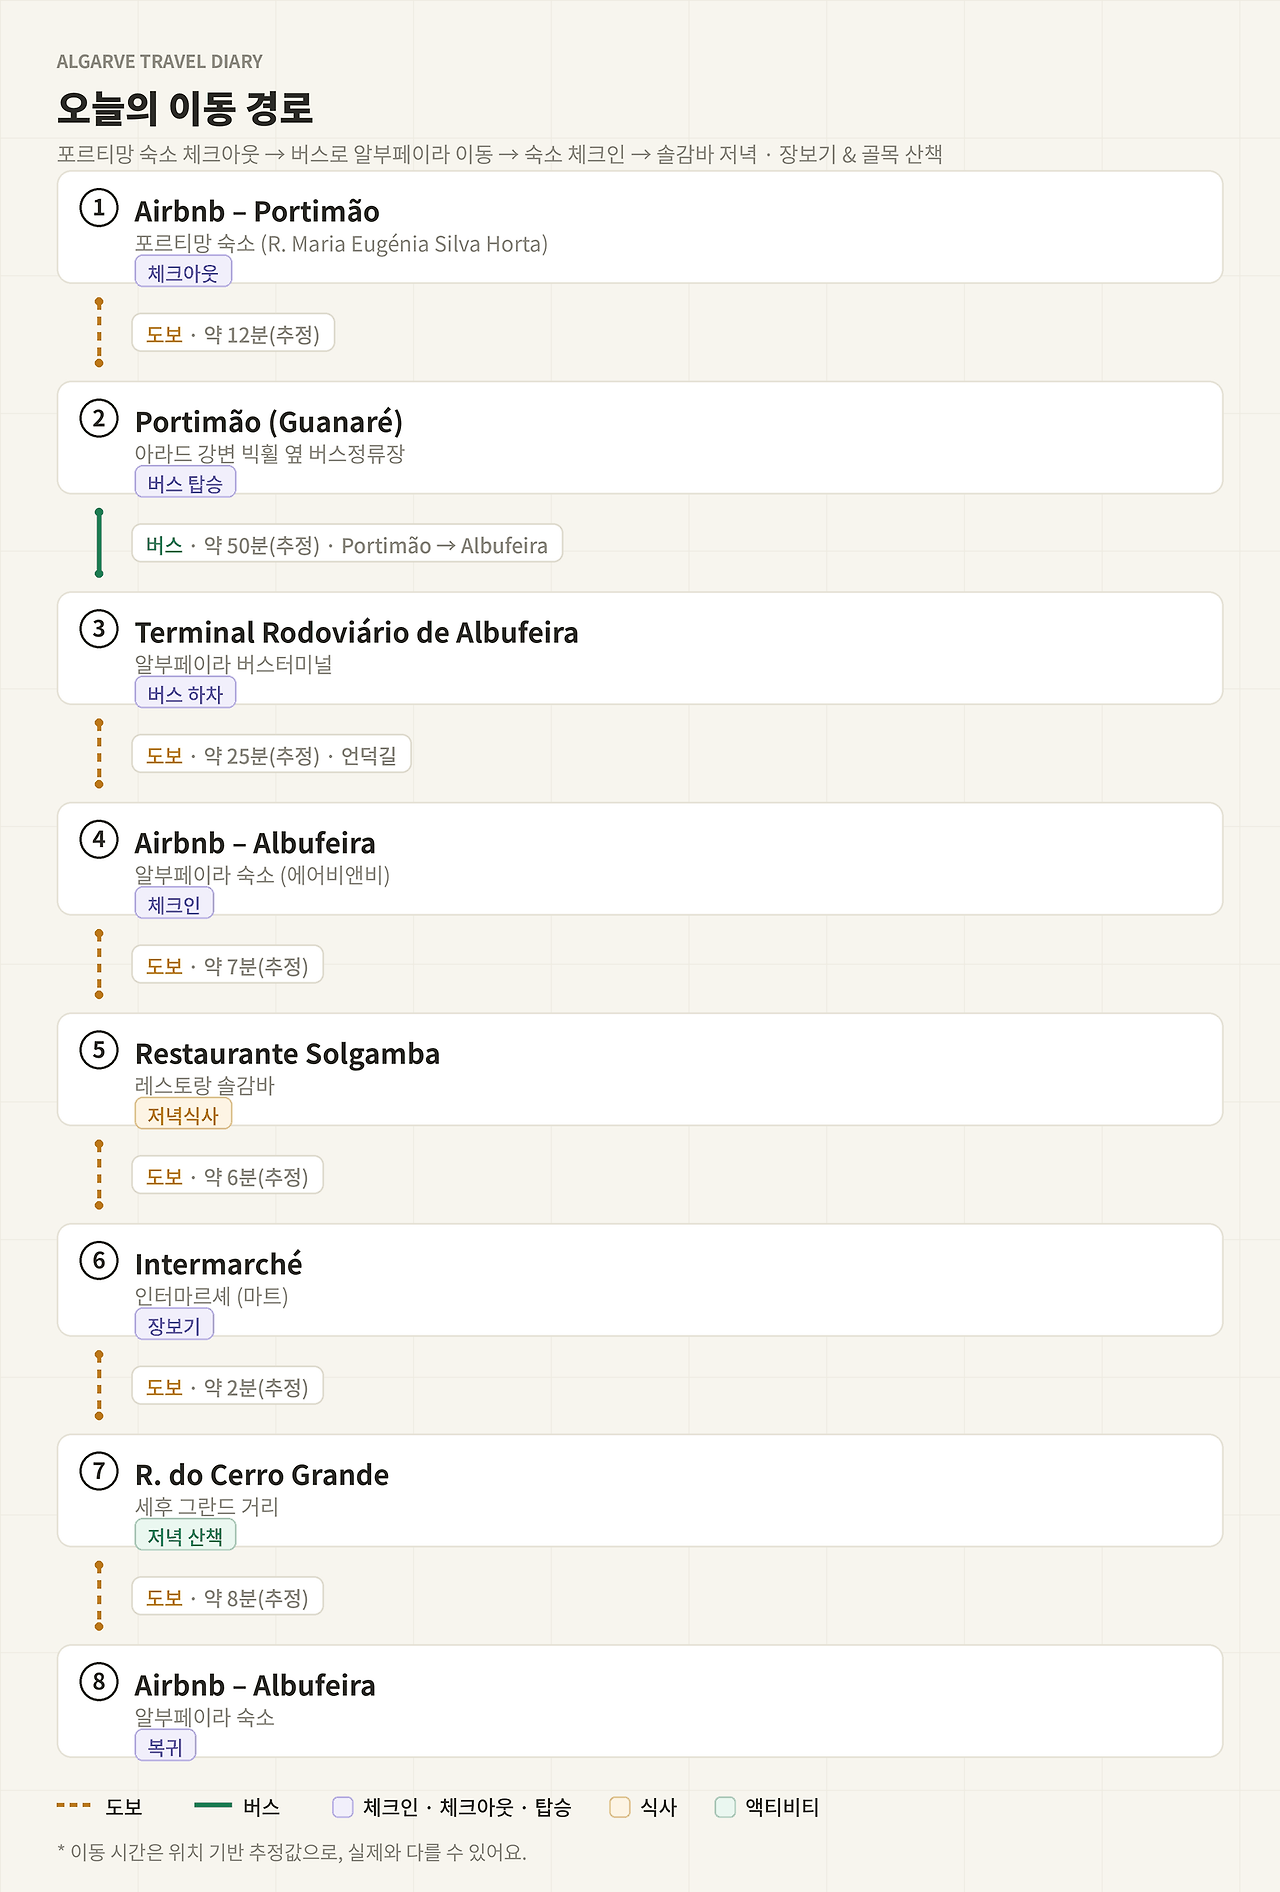Screen dimensions: 1280x1892
Task: Open the Intermarché stop title
Action: 218,1264
